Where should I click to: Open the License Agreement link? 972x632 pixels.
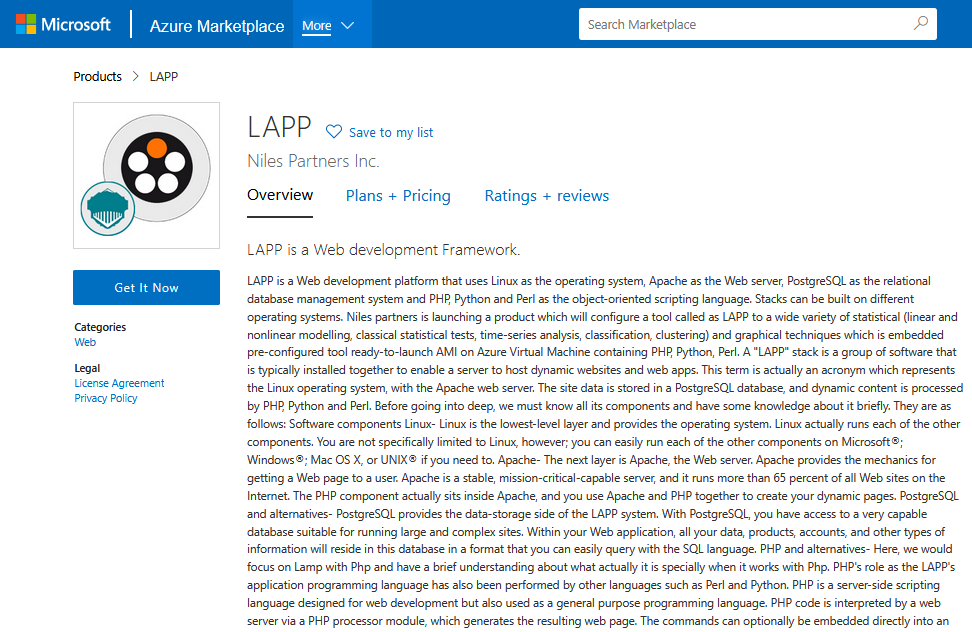pos(119,383)
